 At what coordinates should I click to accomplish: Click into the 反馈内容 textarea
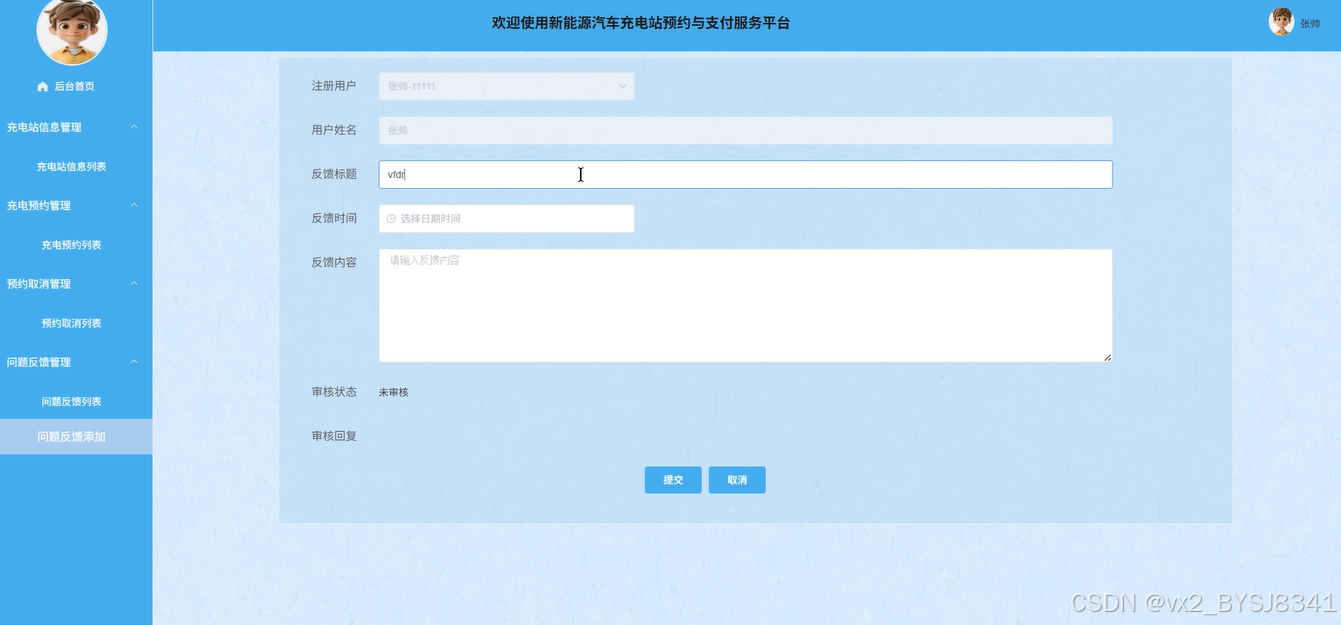(745, 305)
